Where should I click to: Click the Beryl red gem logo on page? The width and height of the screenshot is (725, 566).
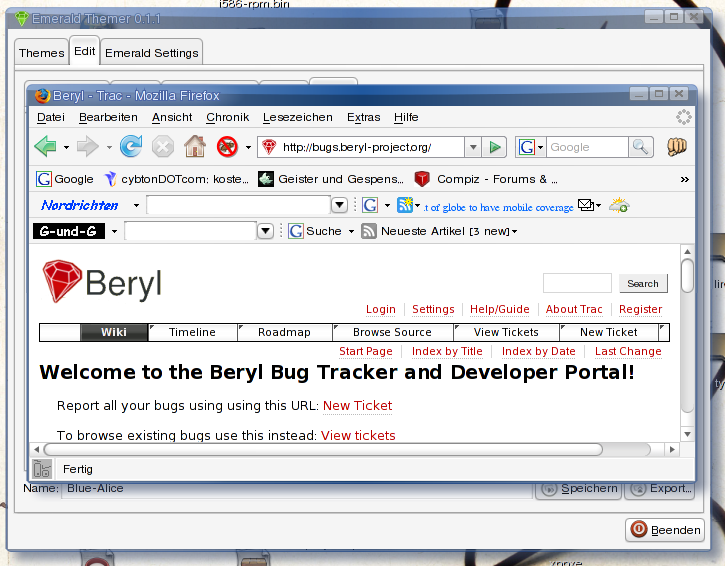point(62,282)
